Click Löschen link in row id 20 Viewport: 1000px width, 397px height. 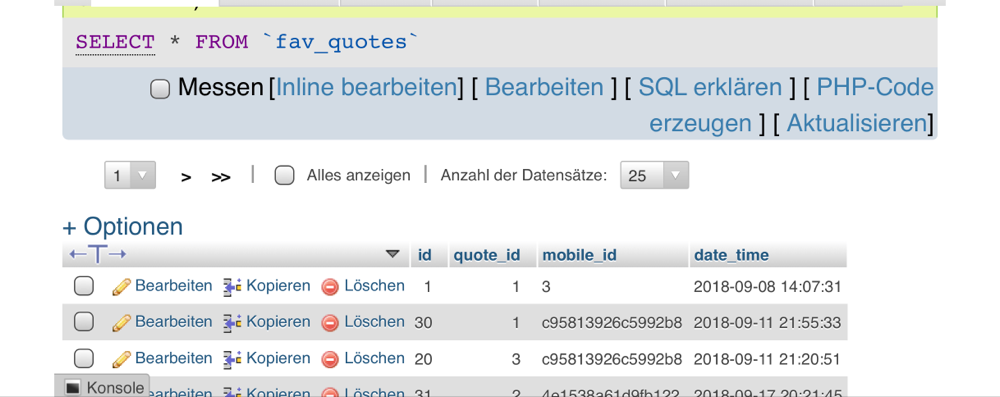(x=374, y=358)
